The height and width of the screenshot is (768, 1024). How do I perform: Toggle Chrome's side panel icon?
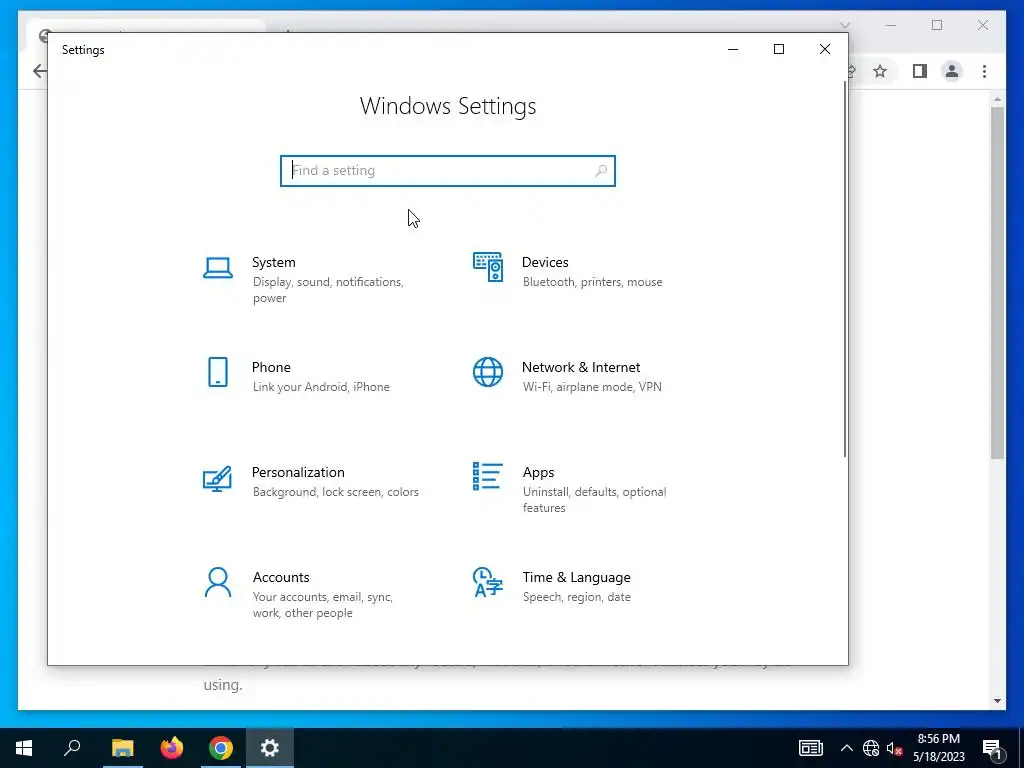point(920,71)
